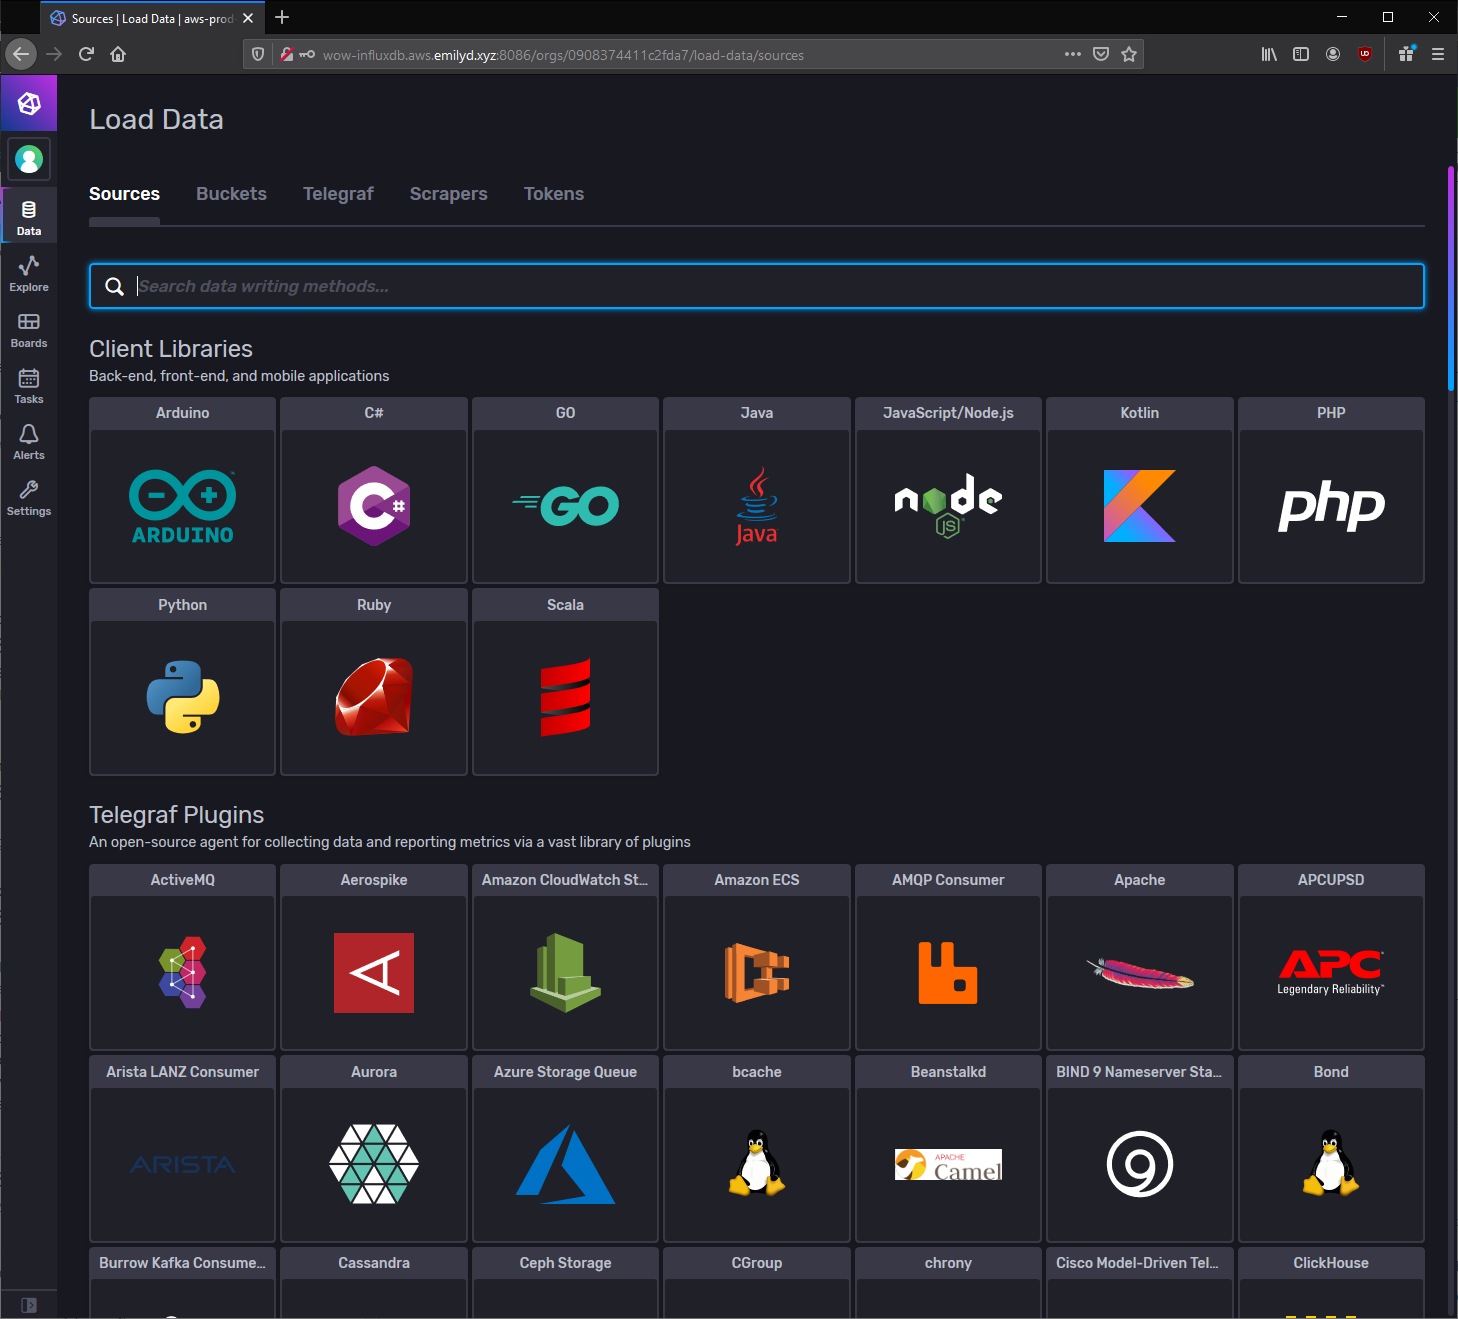Select the Beanstalkd Camel plugin logo
The image size is (1458, 1319).
pyautogui.click(x=948, y=1164)
